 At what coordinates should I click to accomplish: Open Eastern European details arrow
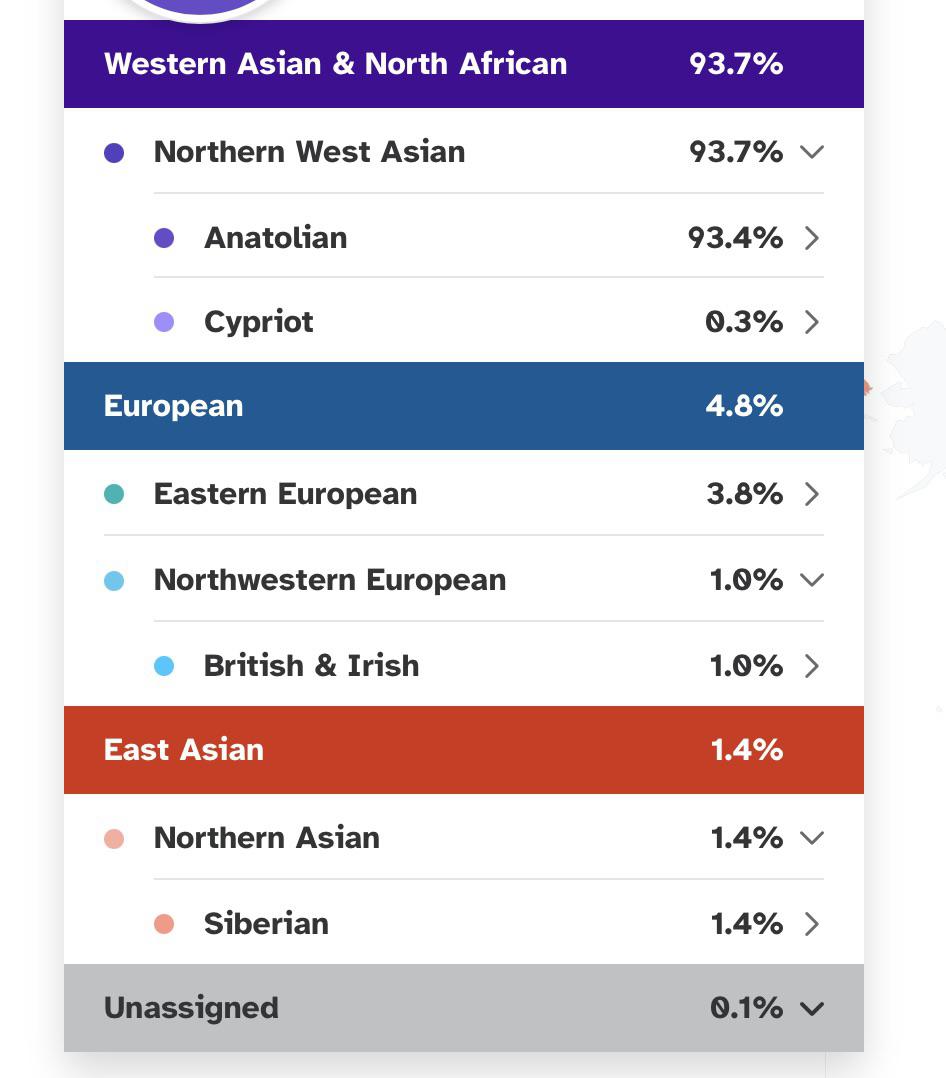click(x=812, y=494)
